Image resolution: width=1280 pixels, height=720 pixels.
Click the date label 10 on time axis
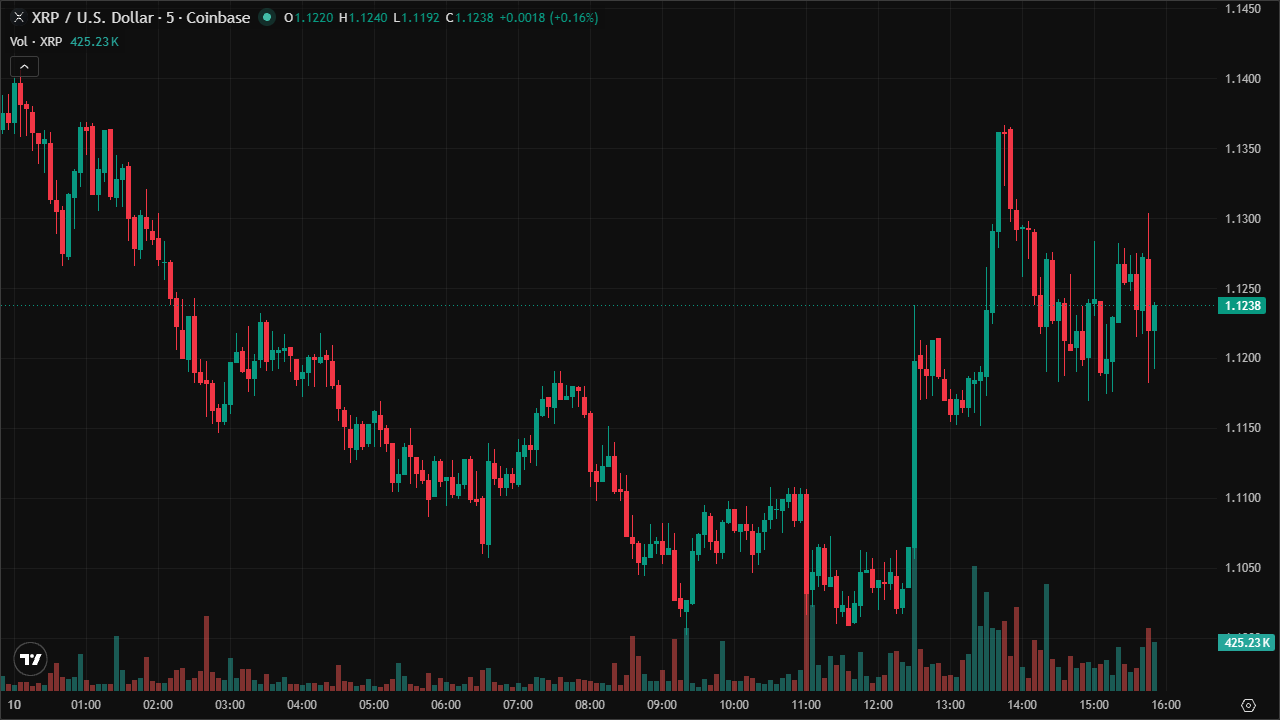pyautogui.click(x=14, y=705)
